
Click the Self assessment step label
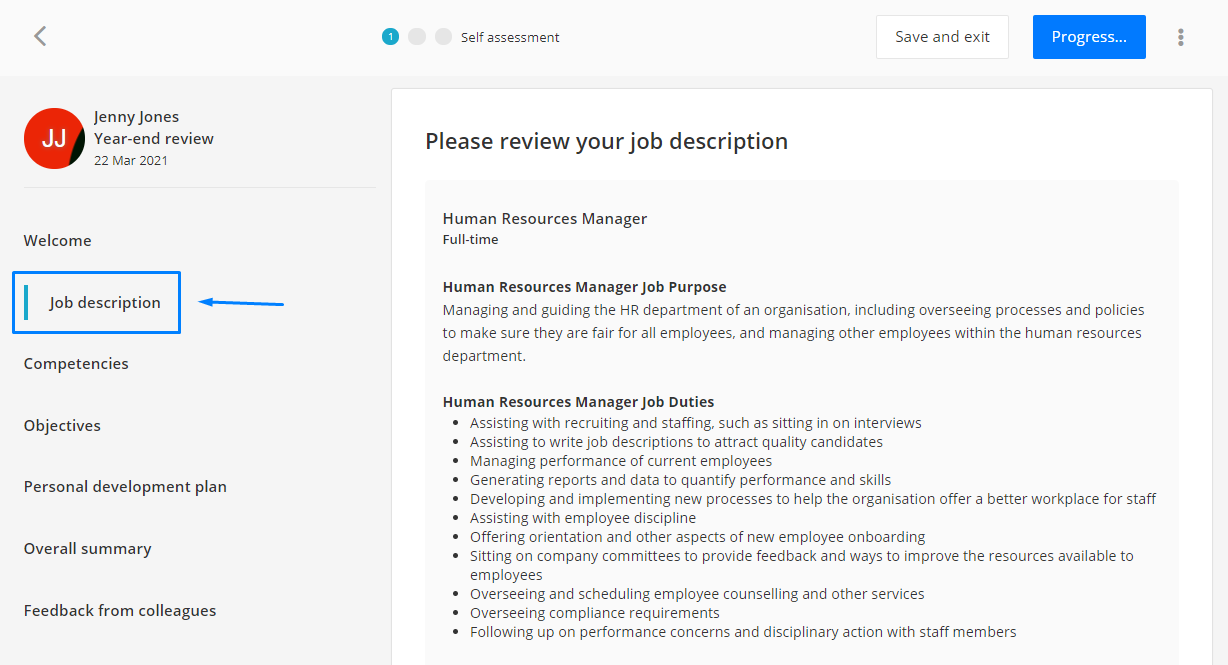tap(510, 37)
